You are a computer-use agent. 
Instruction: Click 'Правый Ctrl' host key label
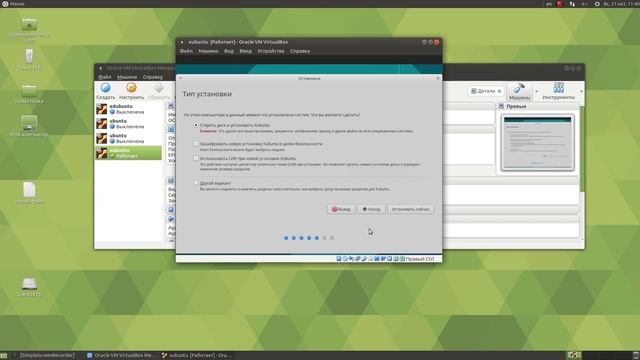point(420,259)
